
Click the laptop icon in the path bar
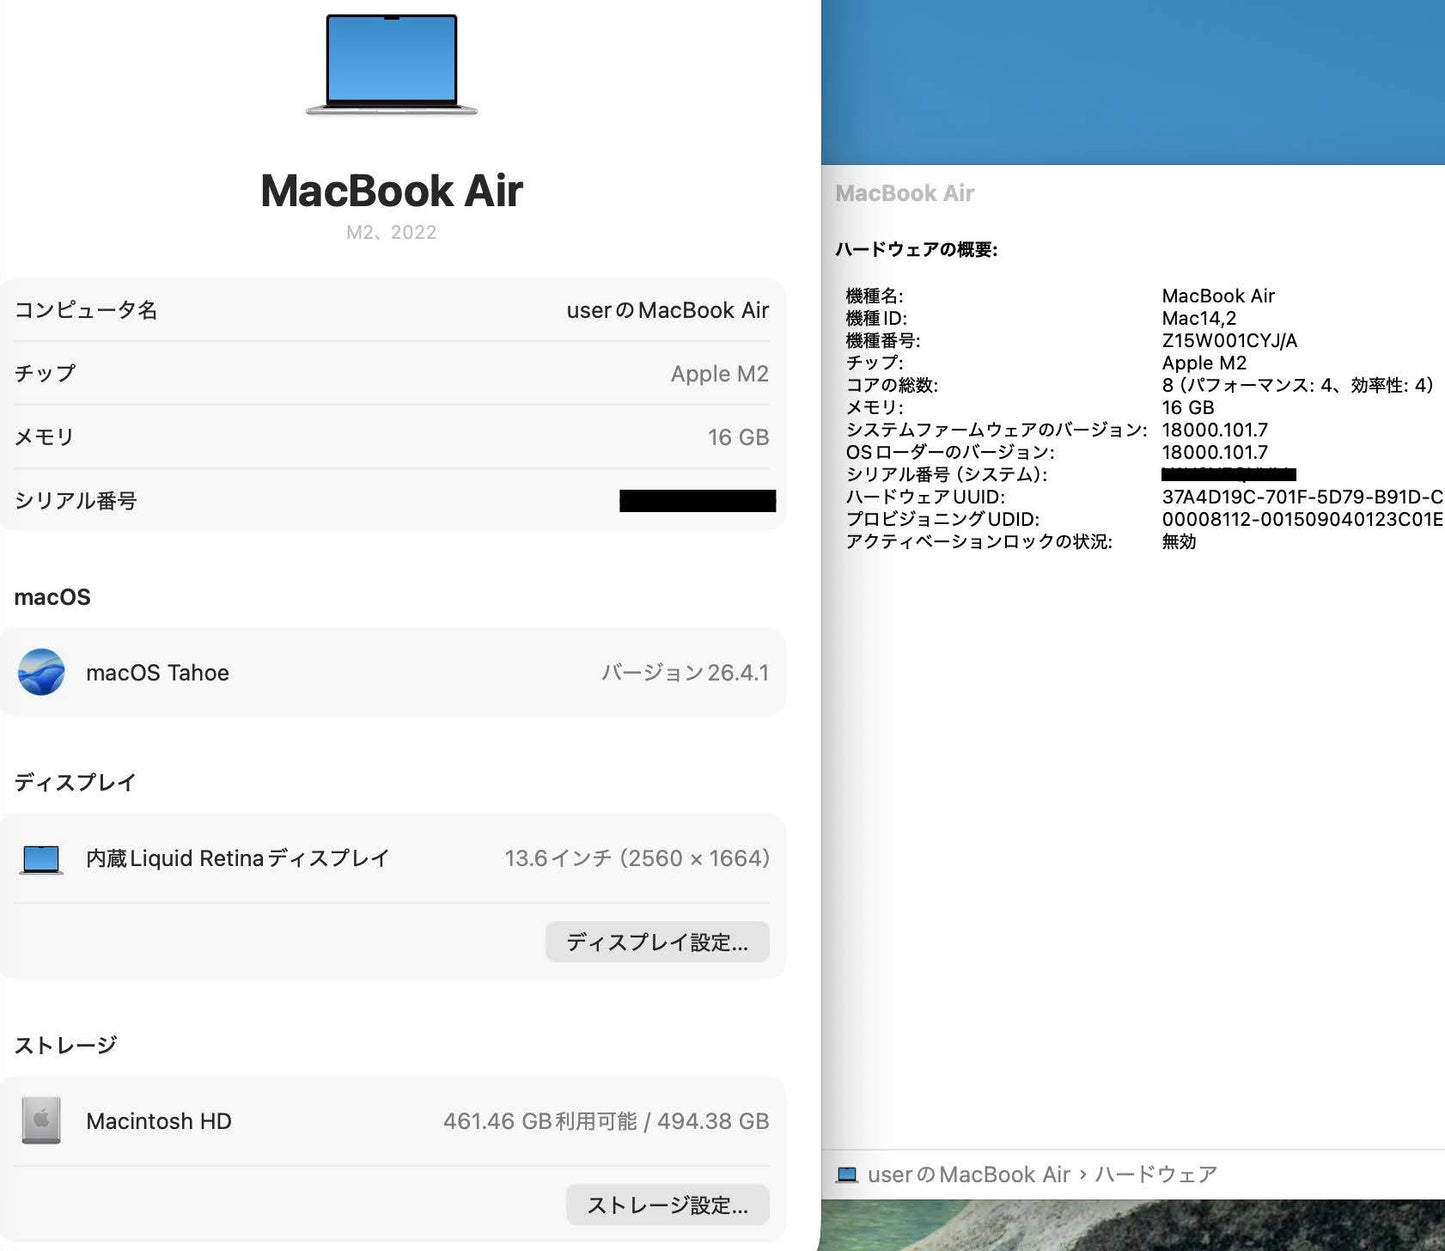847,1175
